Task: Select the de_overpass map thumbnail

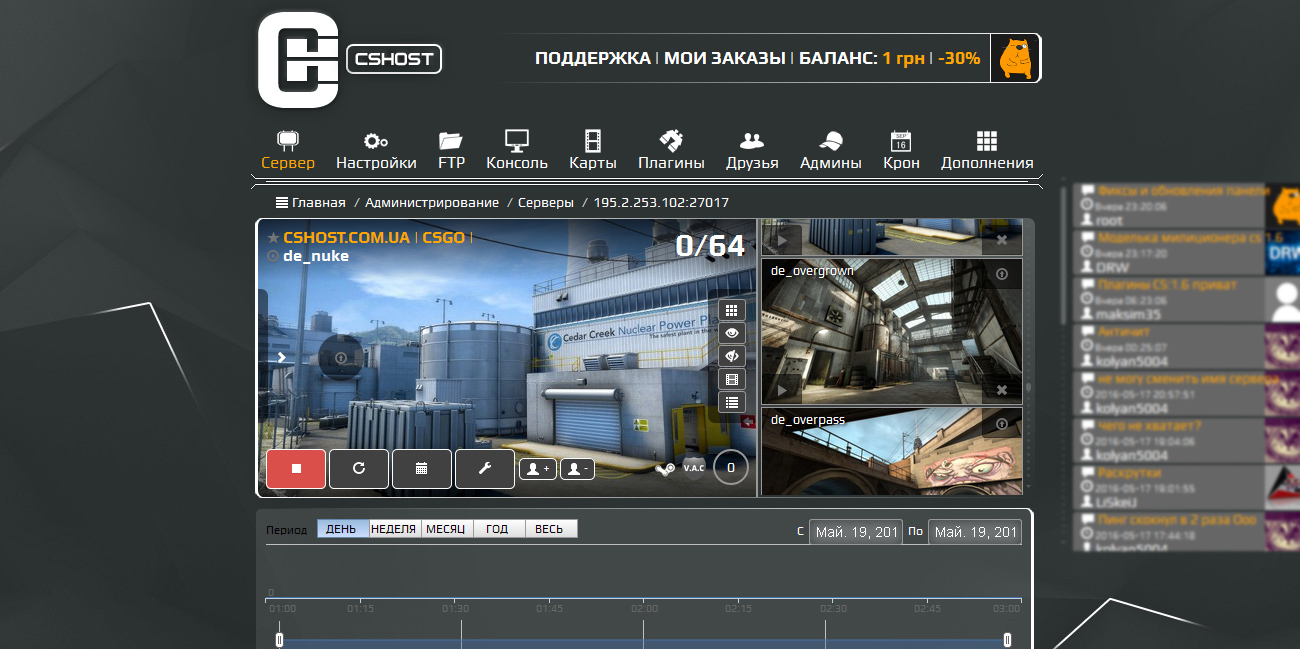Action: 892,451
